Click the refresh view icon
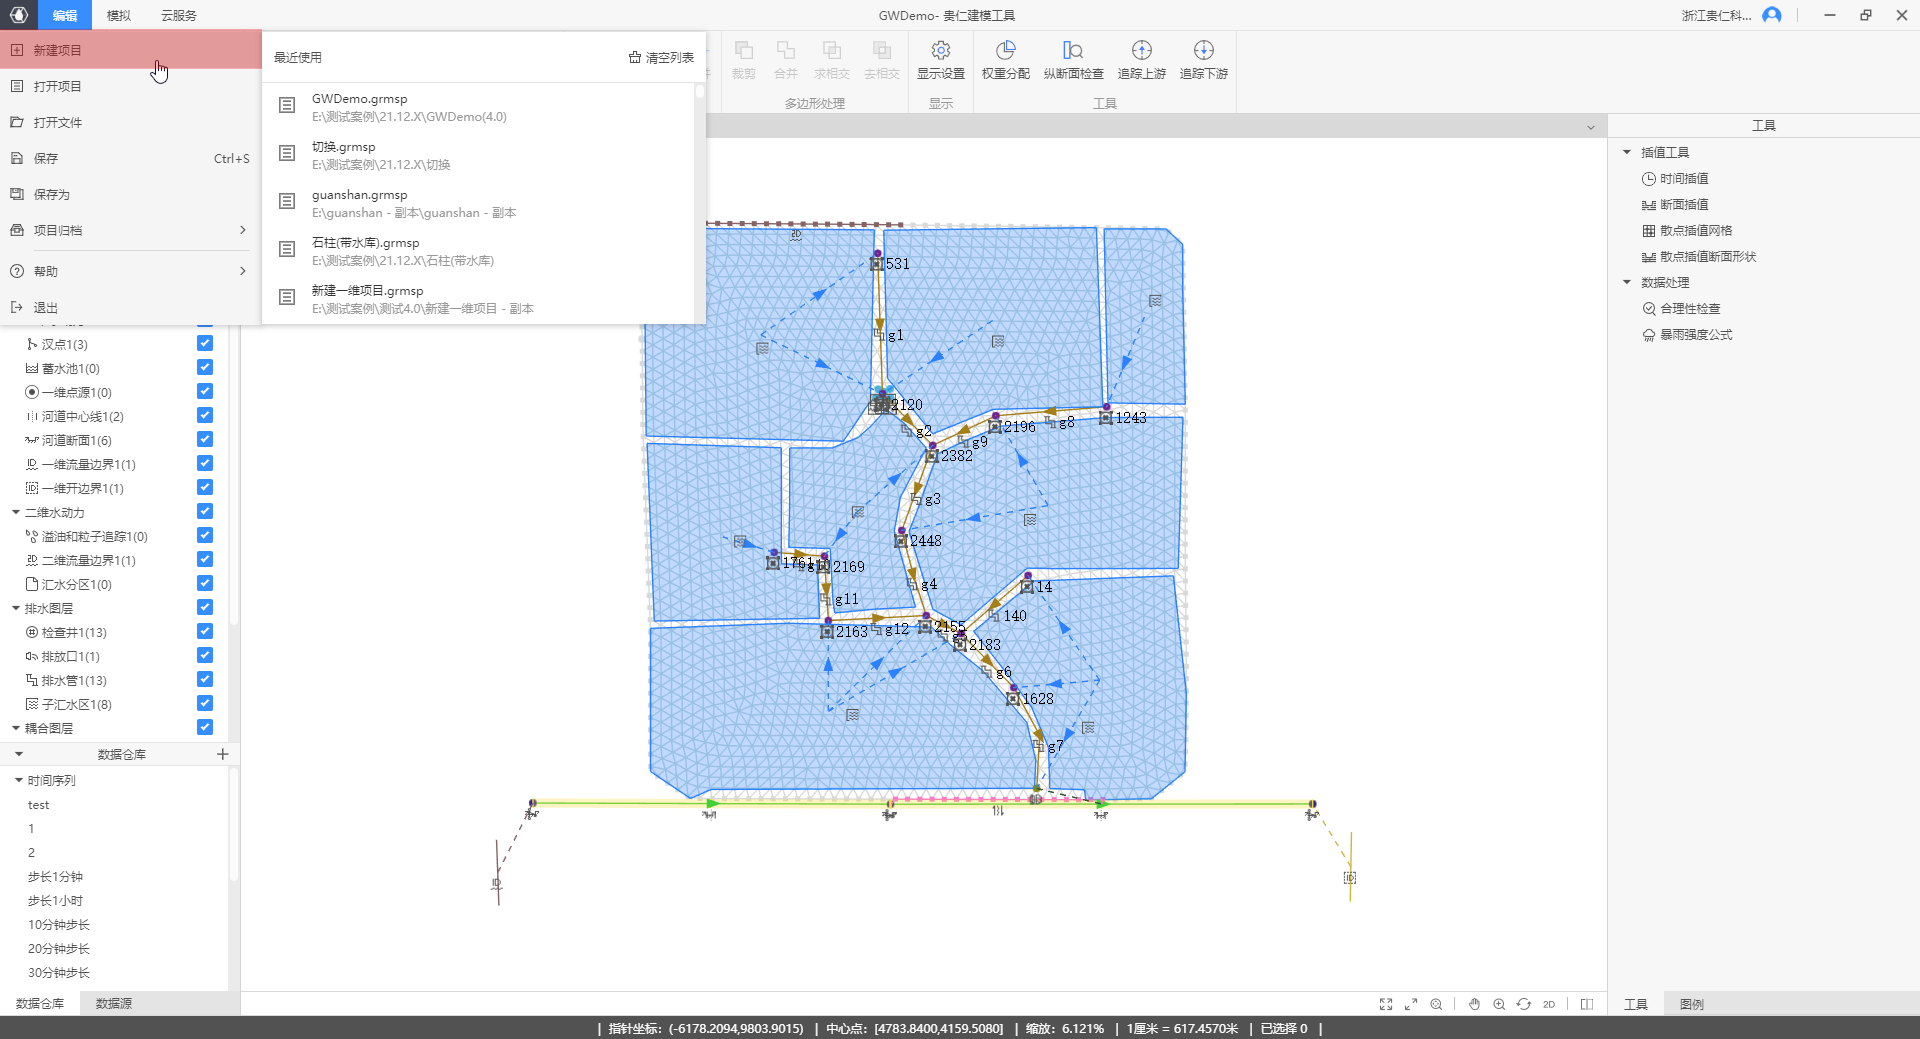The image size is (1920, 1039). pos(1524,1004)
